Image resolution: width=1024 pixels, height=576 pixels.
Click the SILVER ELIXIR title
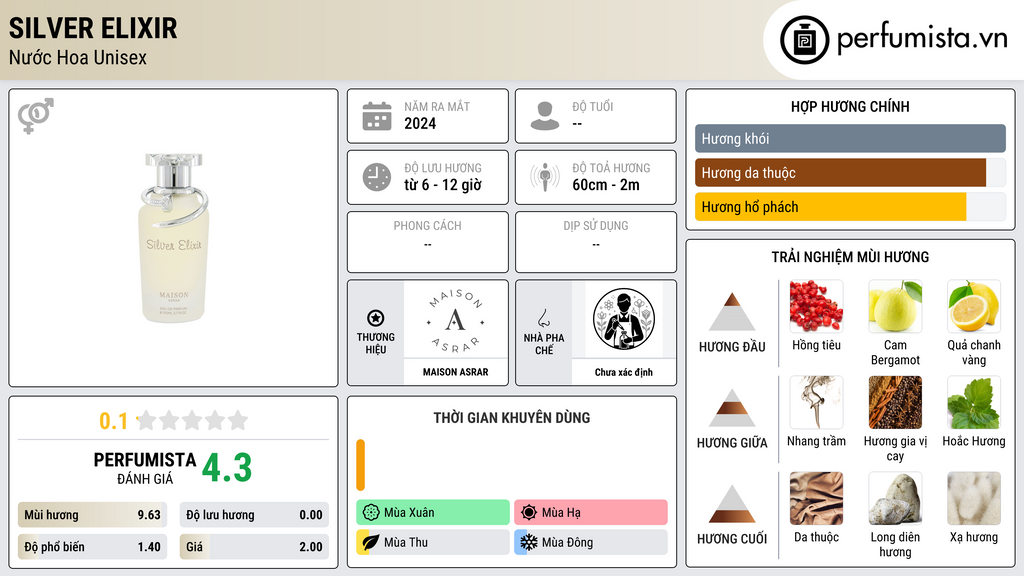point(93,28)
